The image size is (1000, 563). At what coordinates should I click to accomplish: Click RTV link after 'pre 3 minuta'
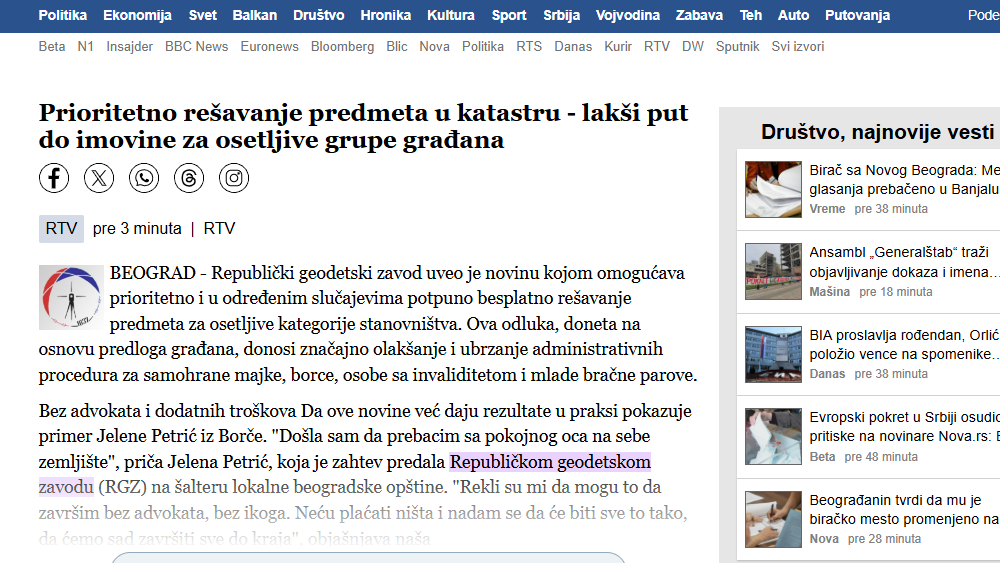click(219, 229)
